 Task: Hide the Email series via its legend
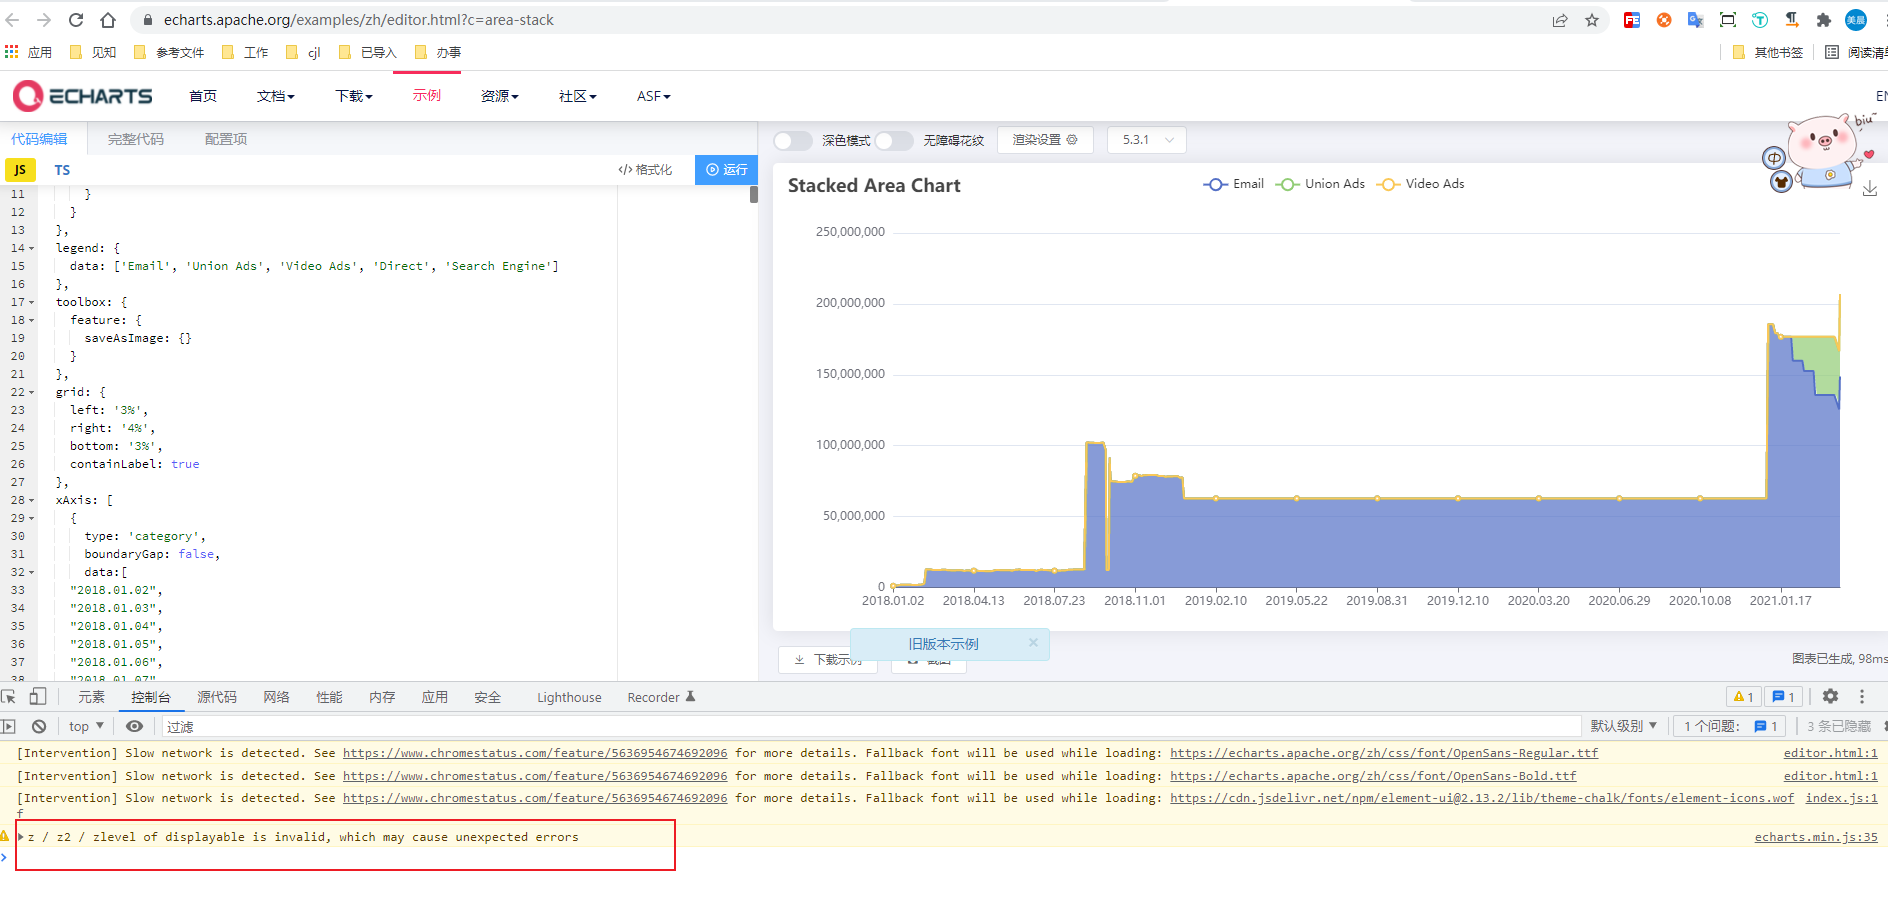[1234, 184]
